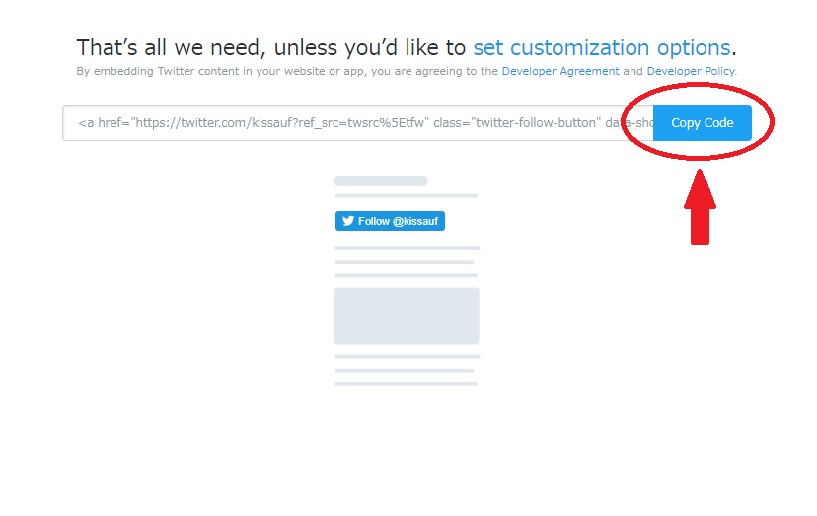
Task: Click the third placeholder line above the gray image block
Action: pos(406,275)
